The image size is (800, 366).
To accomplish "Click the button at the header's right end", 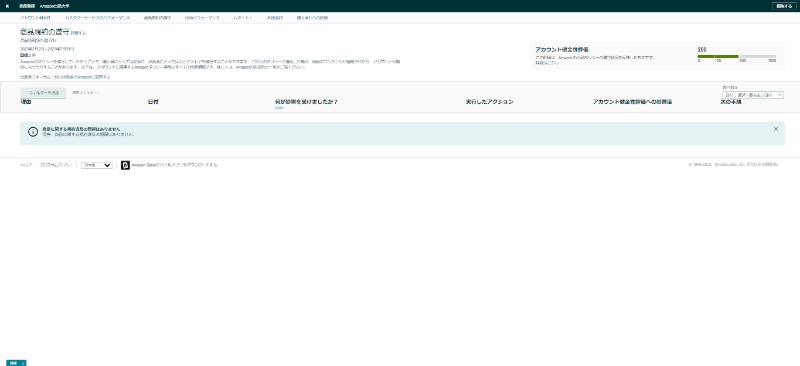I will pyautogui.click(x=785, y=6).
